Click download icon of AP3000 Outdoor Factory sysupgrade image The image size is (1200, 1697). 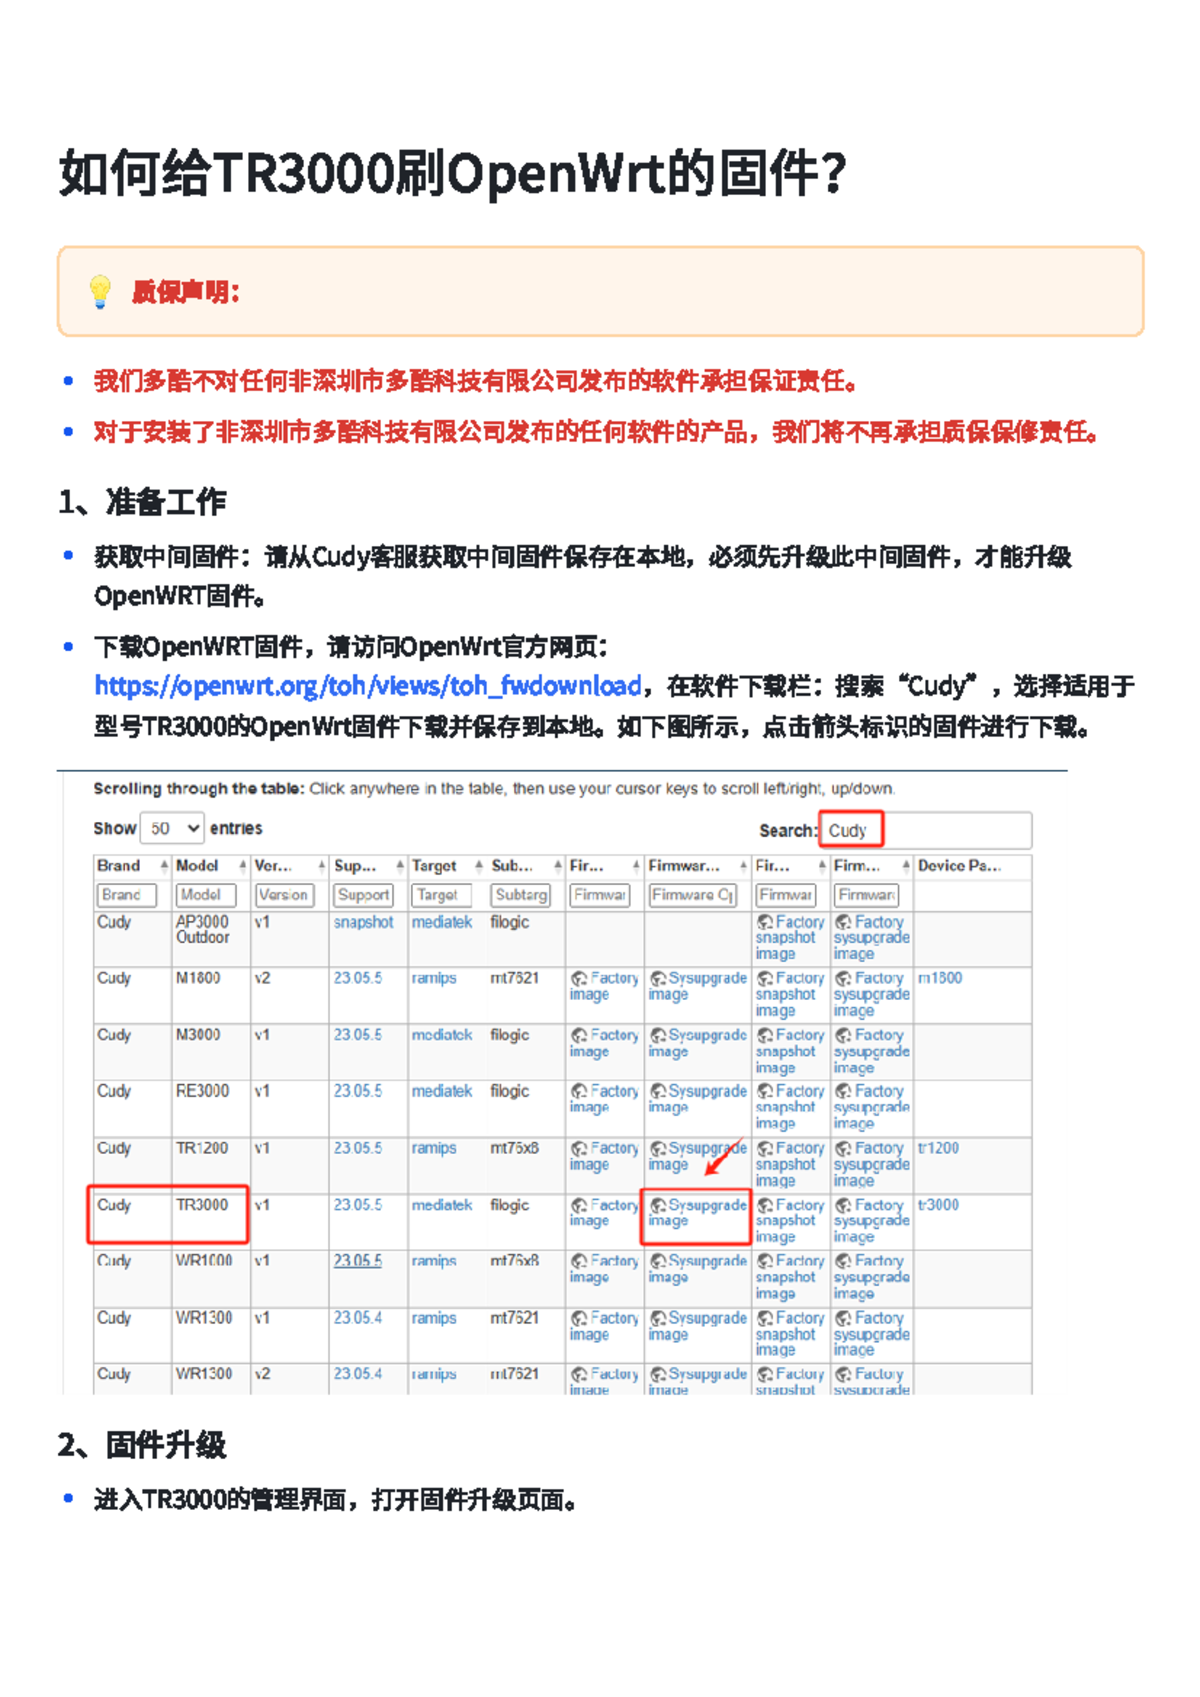844,923
